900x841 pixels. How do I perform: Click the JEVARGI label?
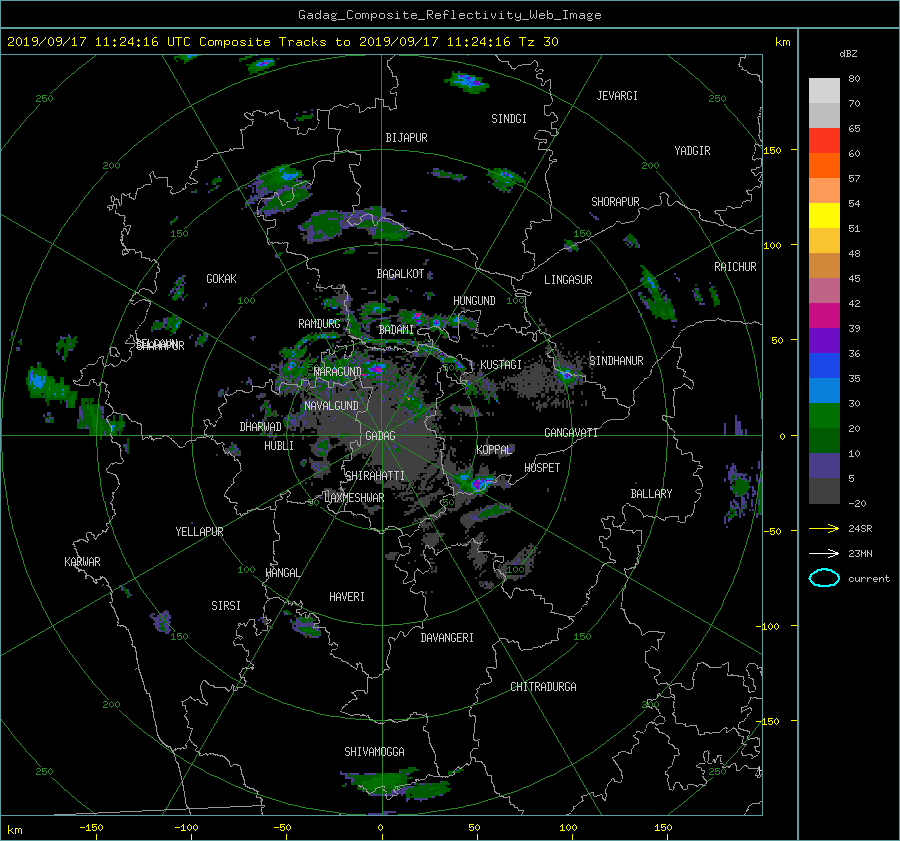point(617,96)
